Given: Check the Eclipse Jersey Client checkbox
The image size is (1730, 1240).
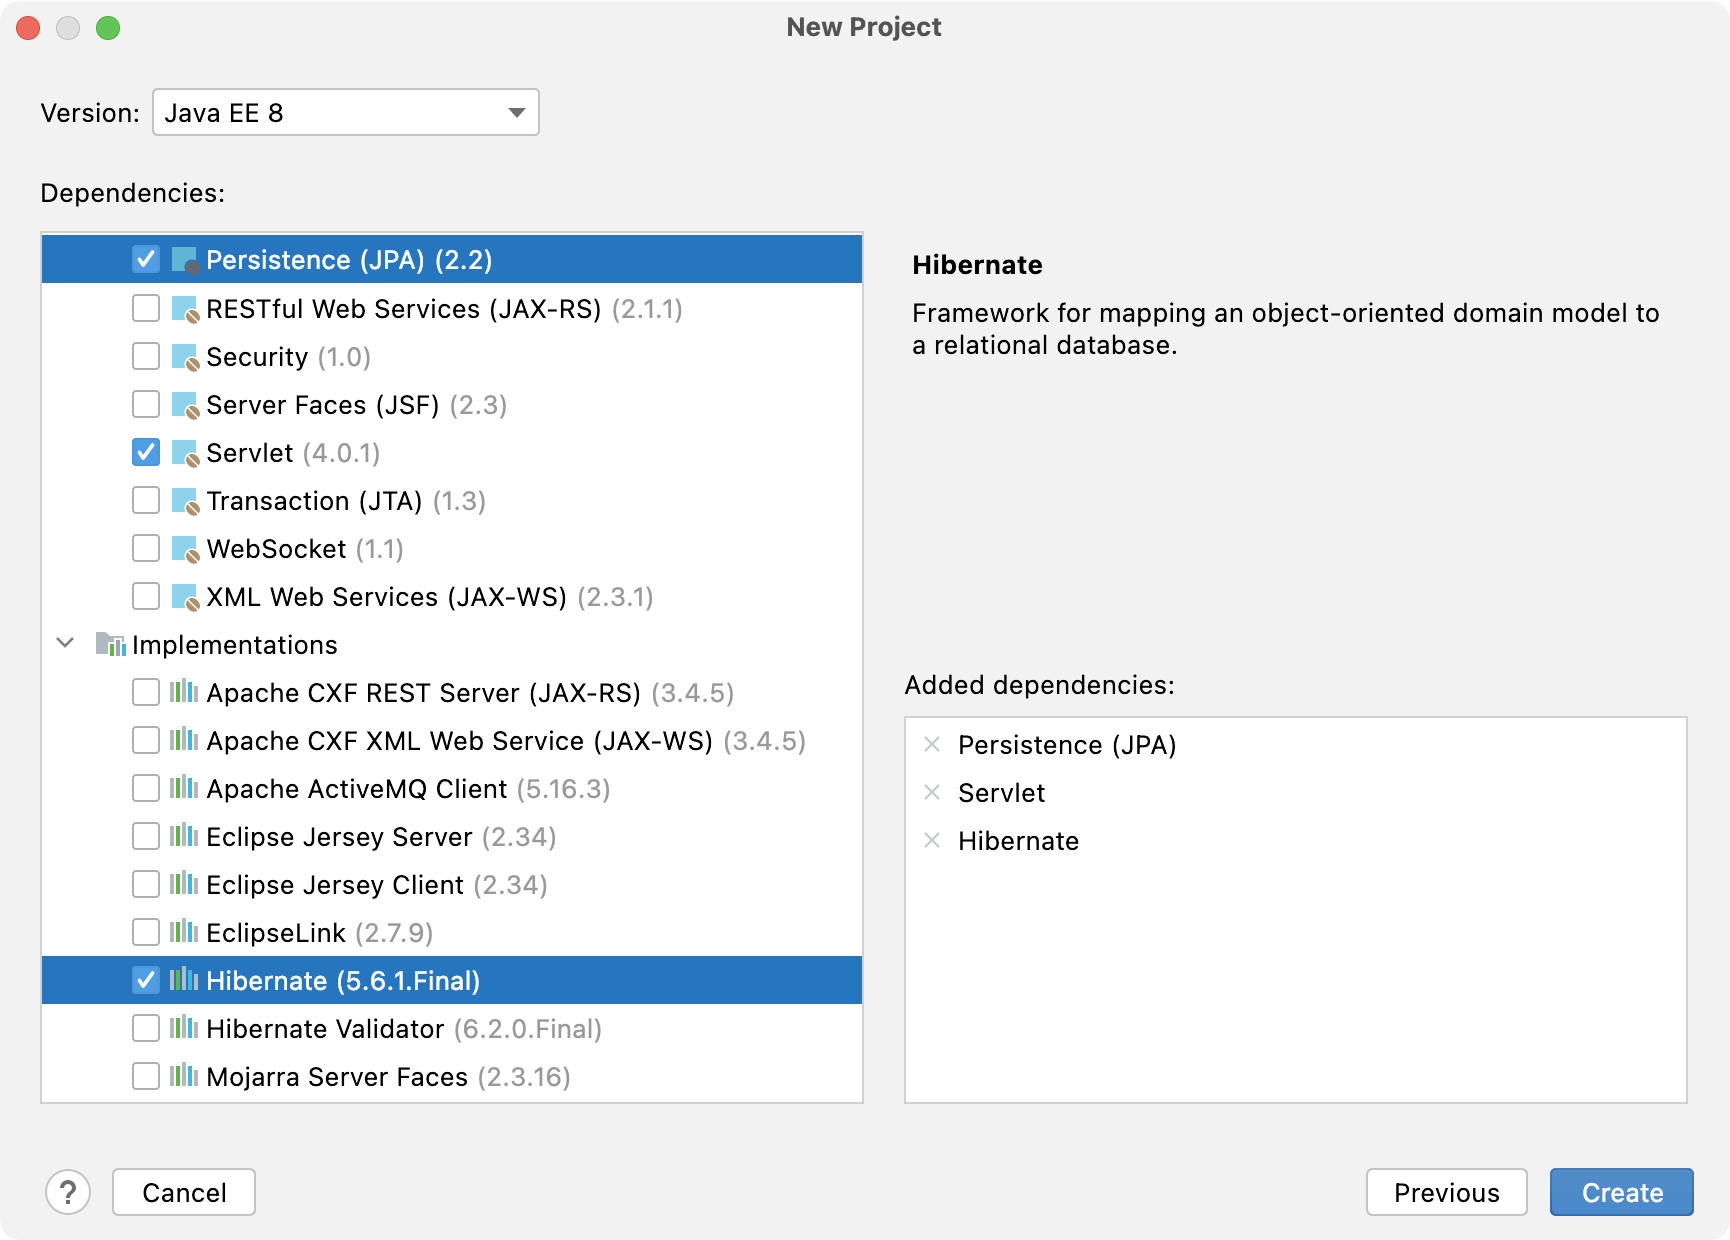Looking at the screenshot, I should (x=146, y=884).
